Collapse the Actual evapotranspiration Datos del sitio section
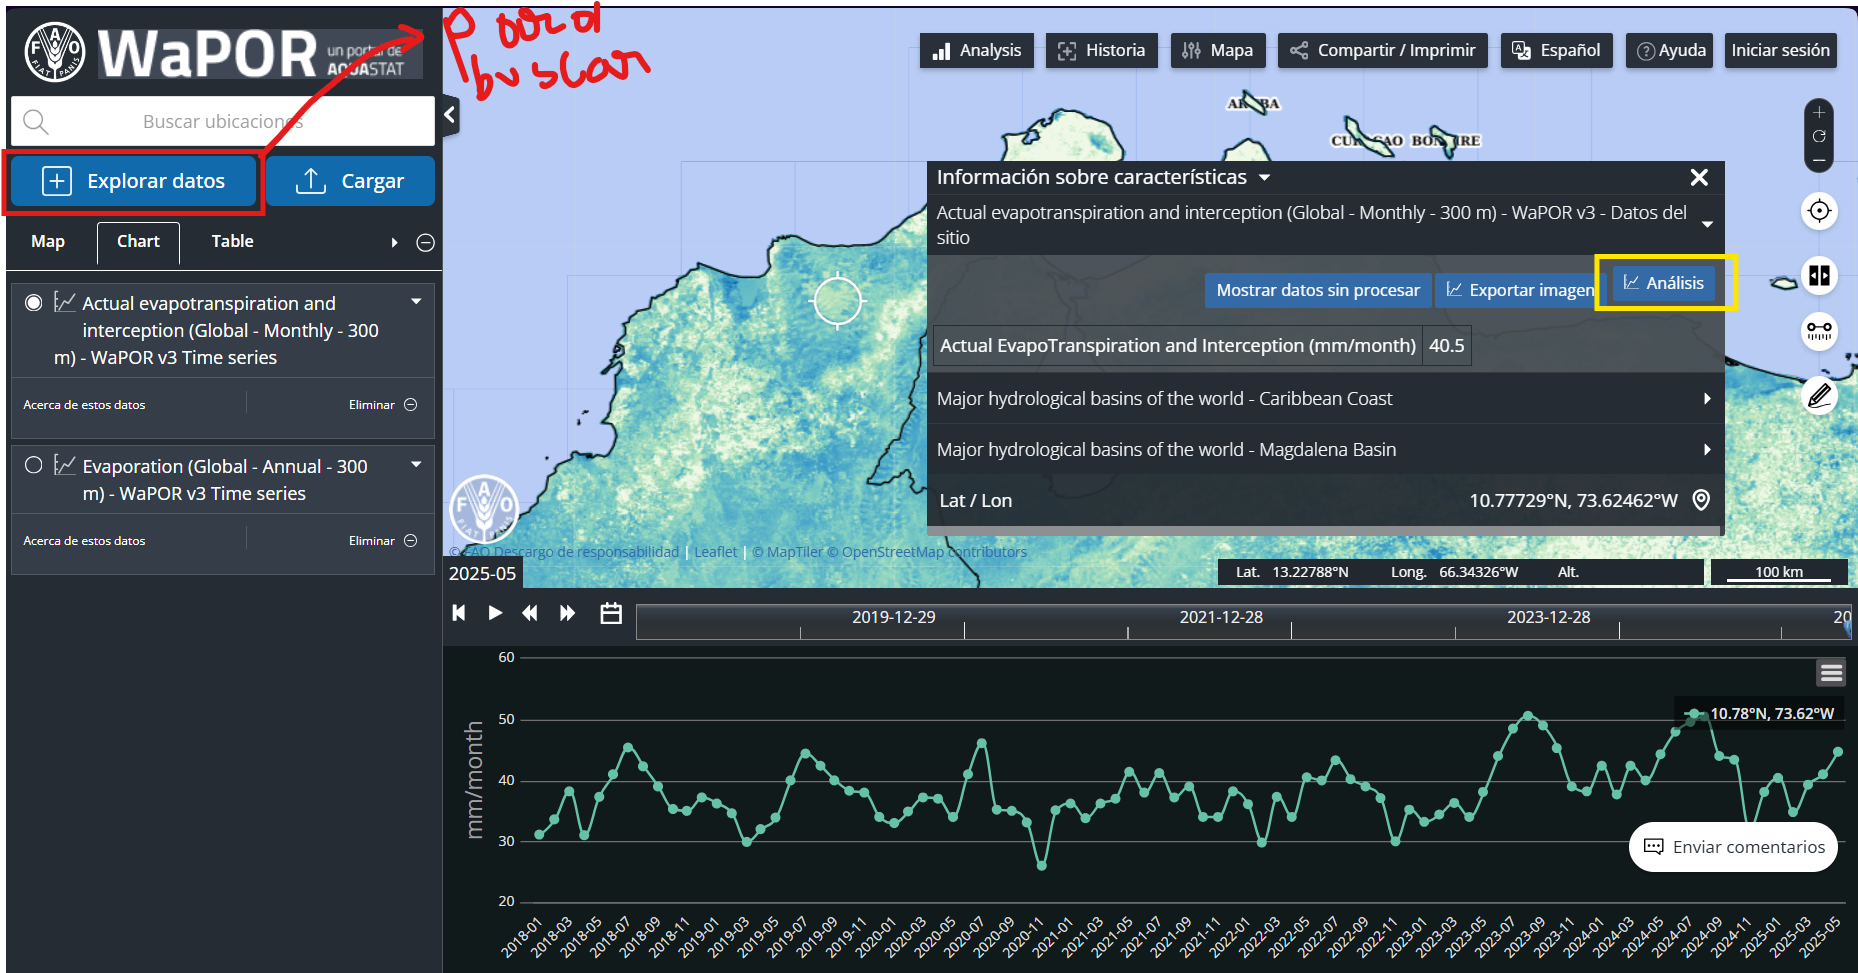Image resolution: width=1858 pixels, height=973 pixels. click(1708, 225)
